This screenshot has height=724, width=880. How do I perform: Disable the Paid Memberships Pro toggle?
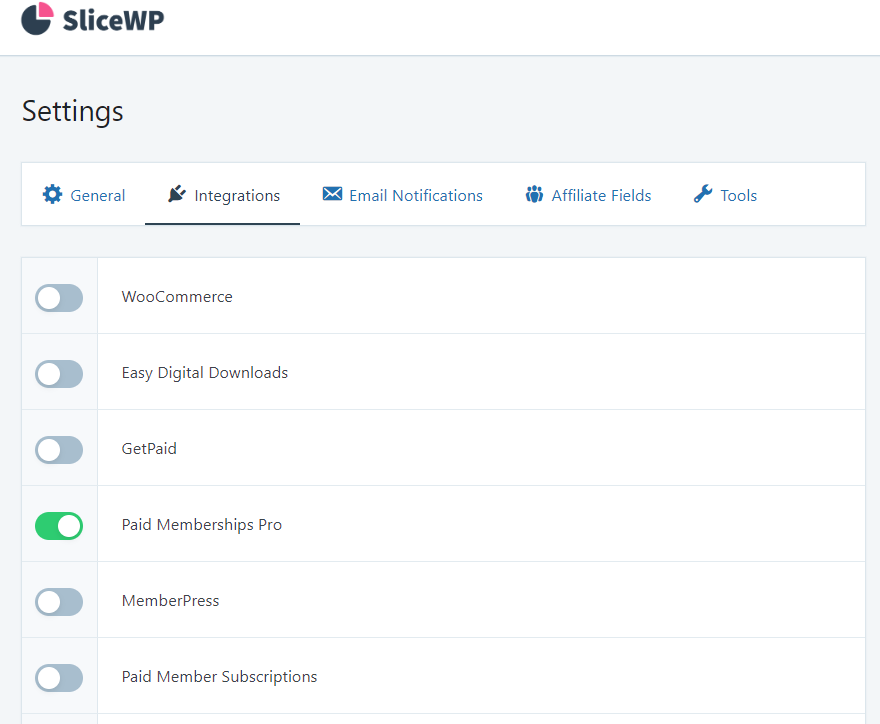(x=59, y=525)
